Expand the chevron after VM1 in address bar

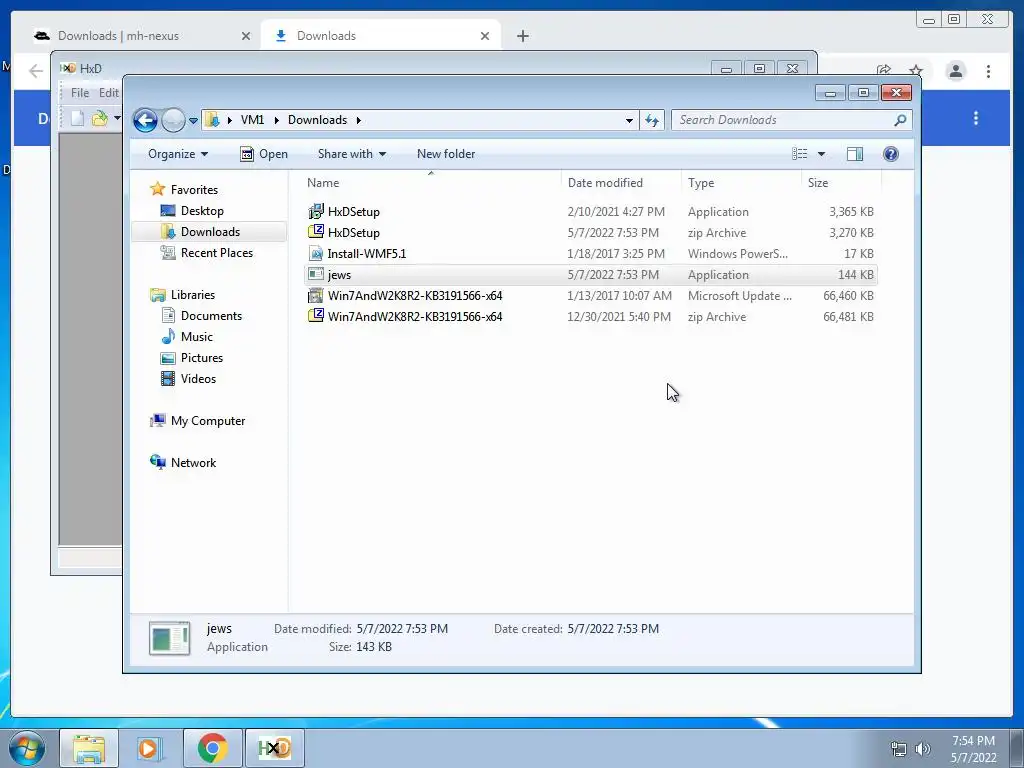click(x=276, y=120)
